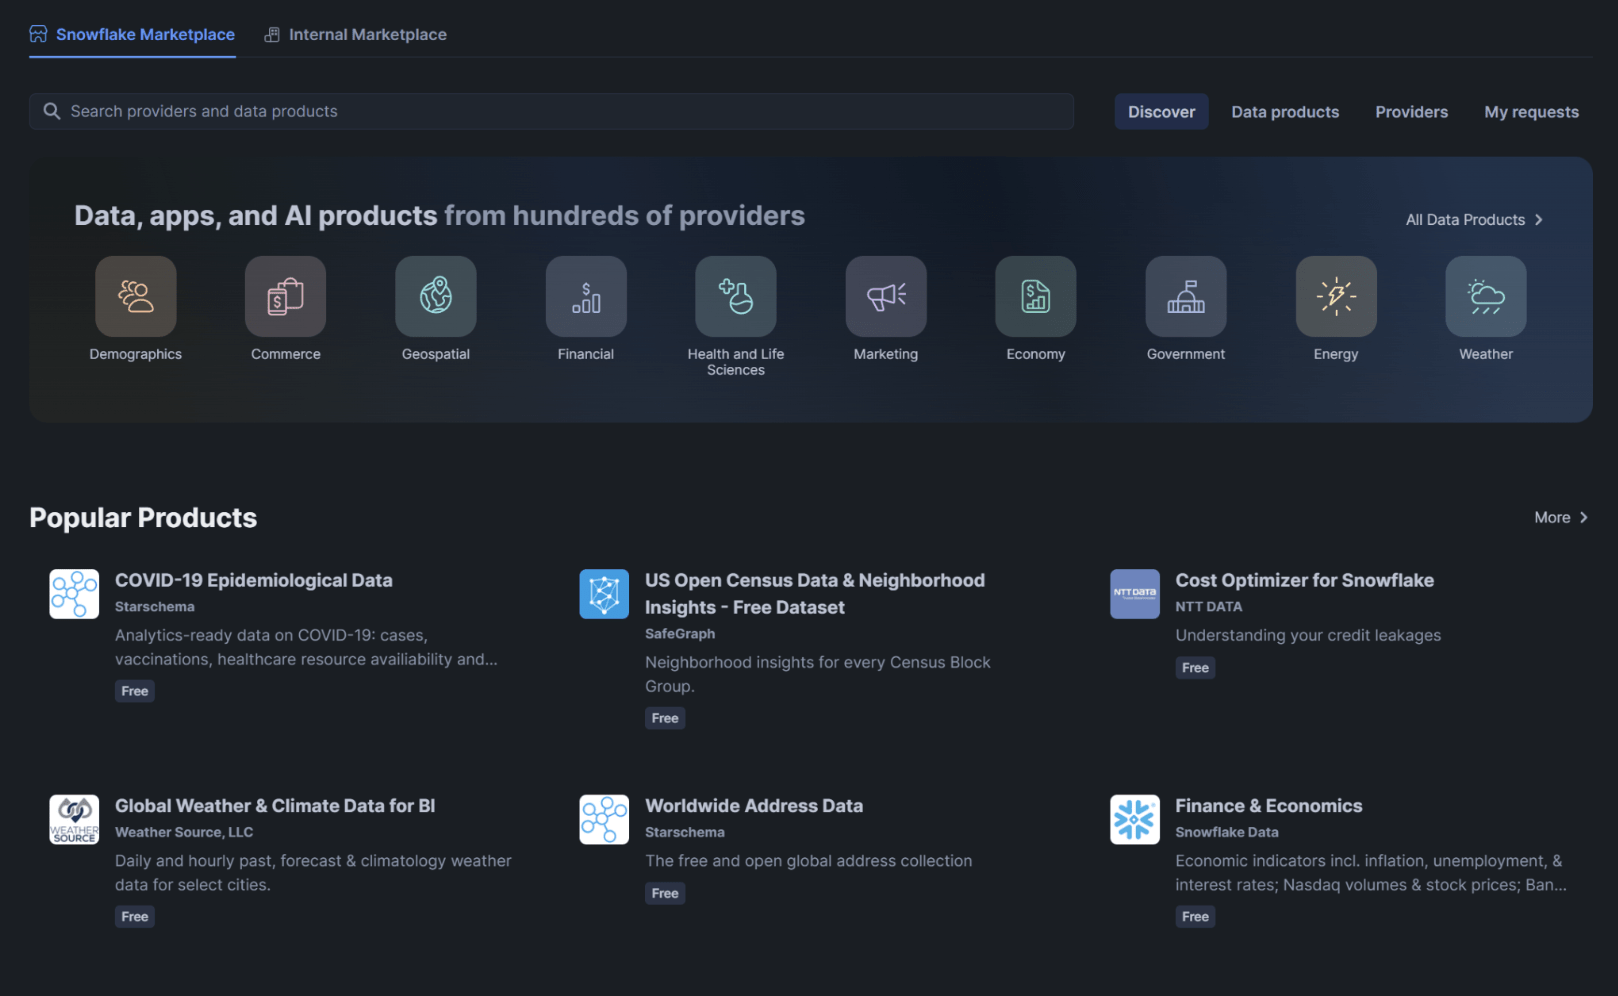Click the NTT DATA provider name
This screenshot has height=996, width=1618.
pyautogui.click(x=1209, y=607)
